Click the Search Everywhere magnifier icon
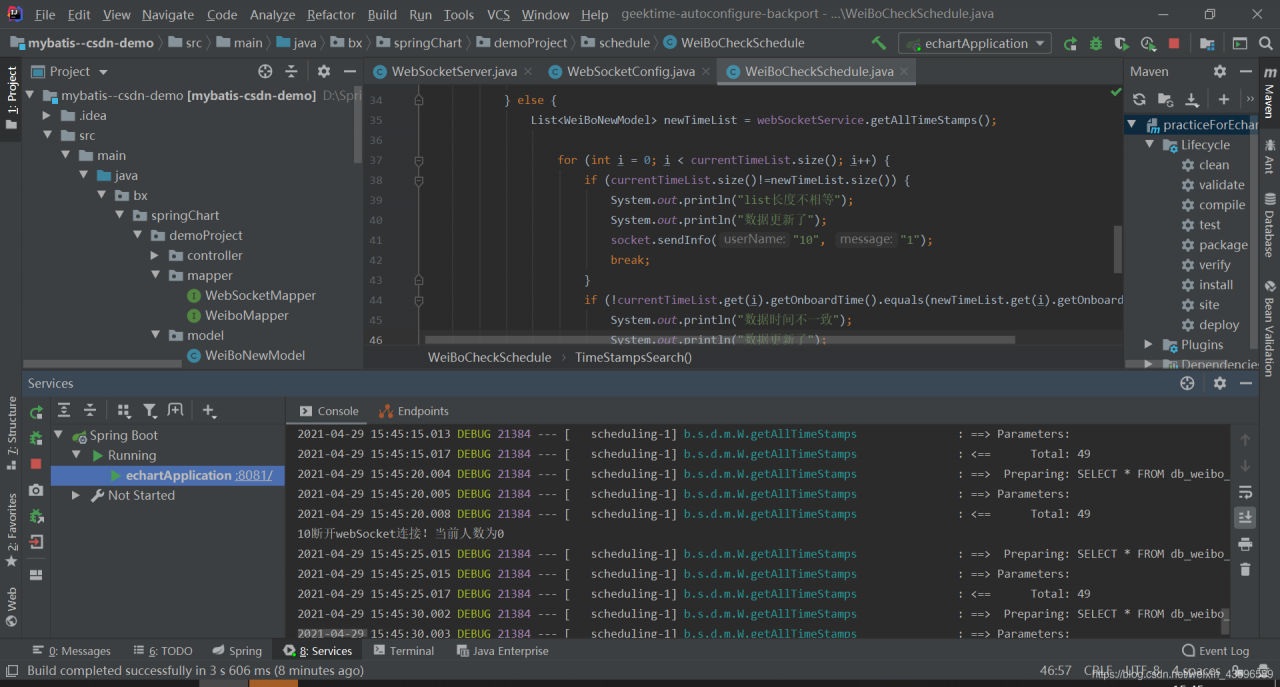This screenshot has width=1280, height=687. 1267,43
